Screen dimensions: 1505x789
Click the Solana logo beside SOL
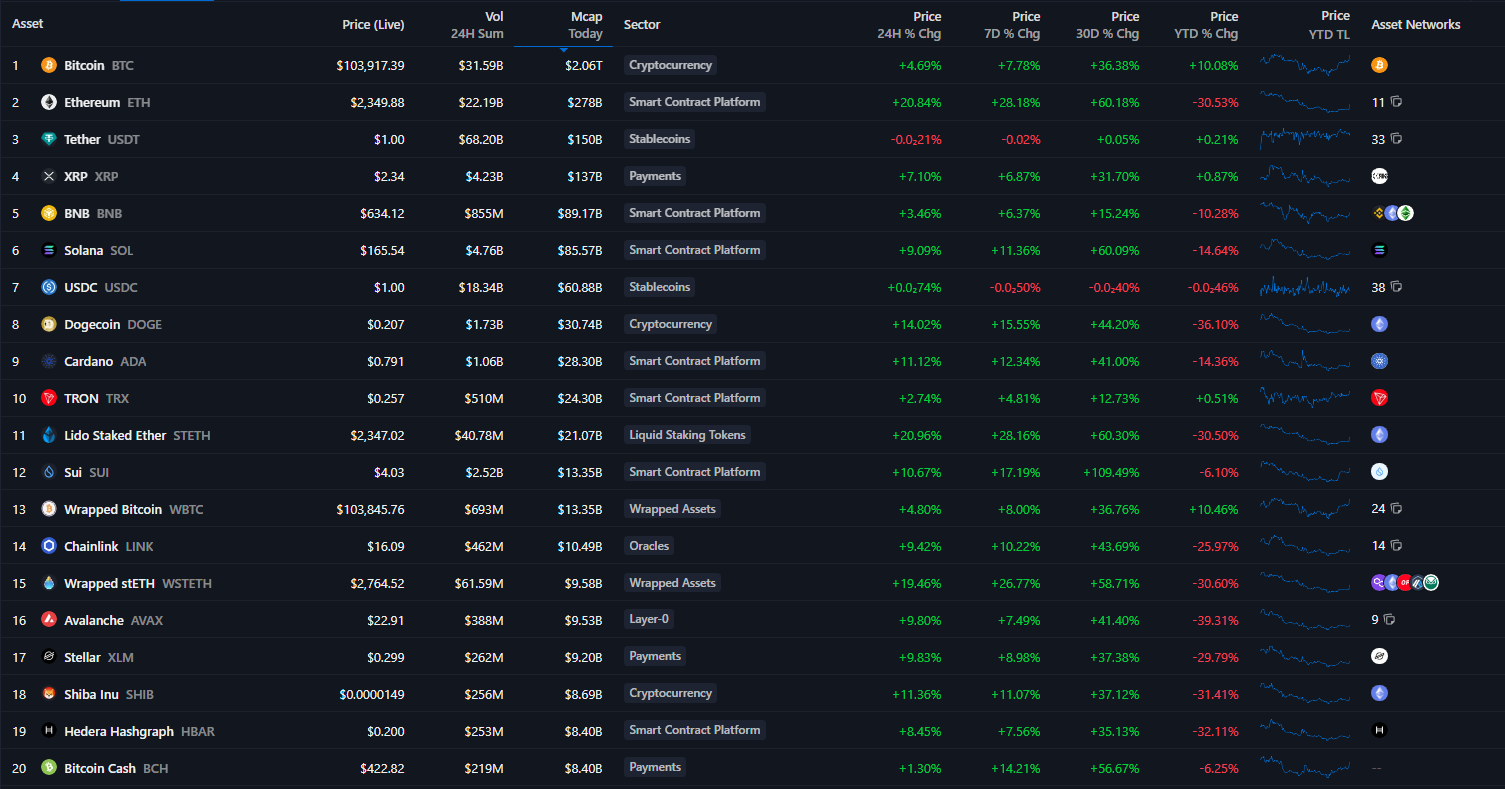(49, 250)
